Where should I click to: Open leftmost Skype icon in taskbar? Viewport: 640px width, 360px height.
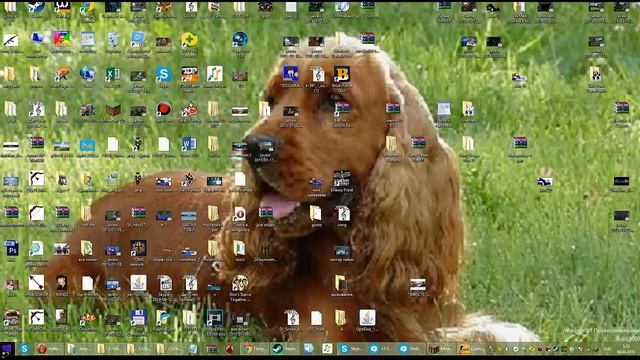pyautogui.click(x=24, y=349)
